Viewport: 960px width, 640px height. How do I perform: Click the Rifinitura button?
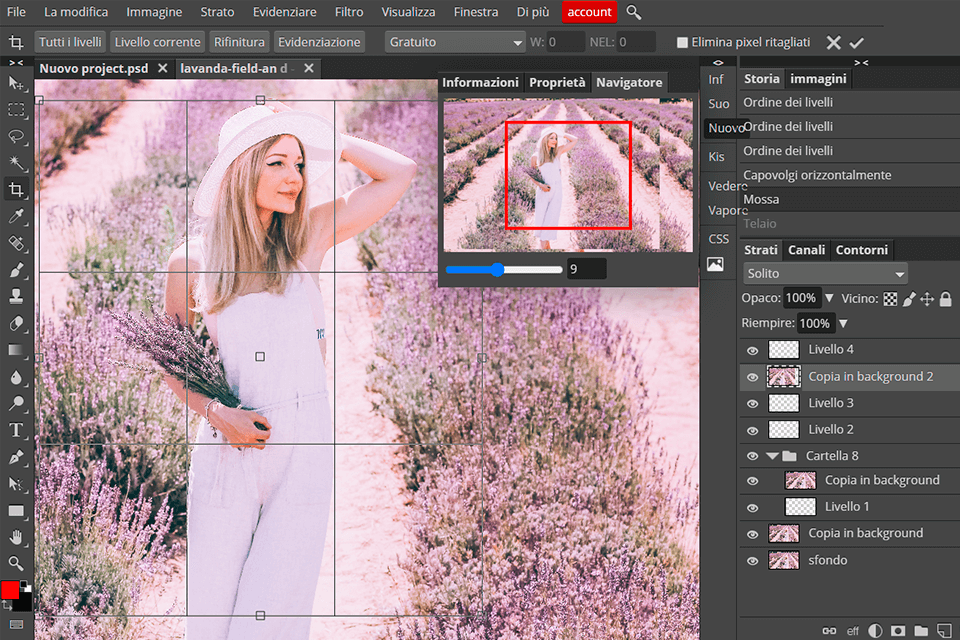pyautogui.click(x=239, y=42)
